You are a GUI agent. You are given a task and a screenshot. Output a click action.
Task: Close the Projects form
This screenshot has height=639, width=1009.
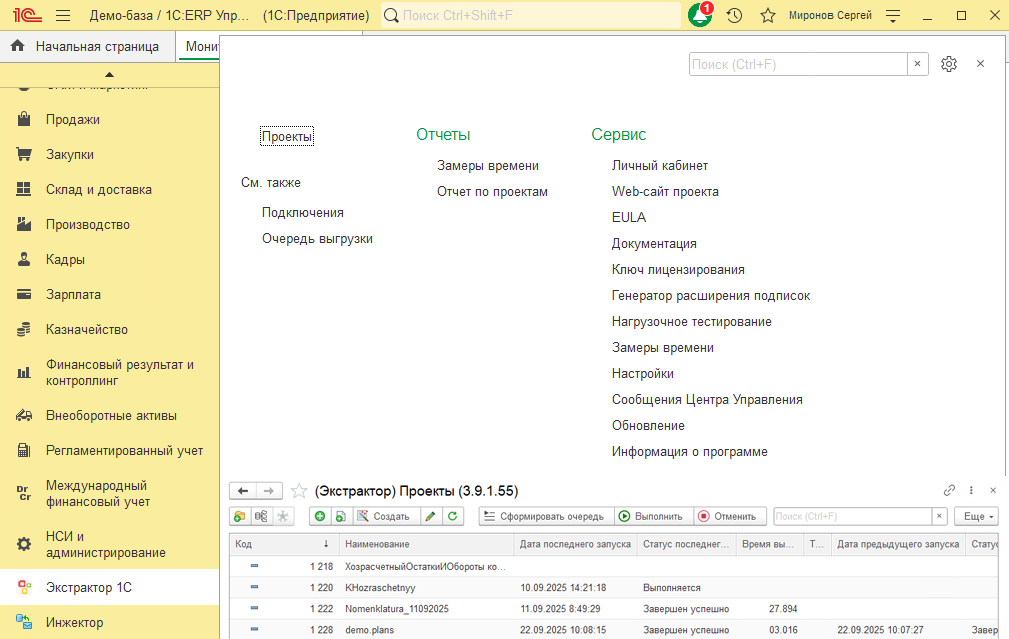(x=993, y=490)
